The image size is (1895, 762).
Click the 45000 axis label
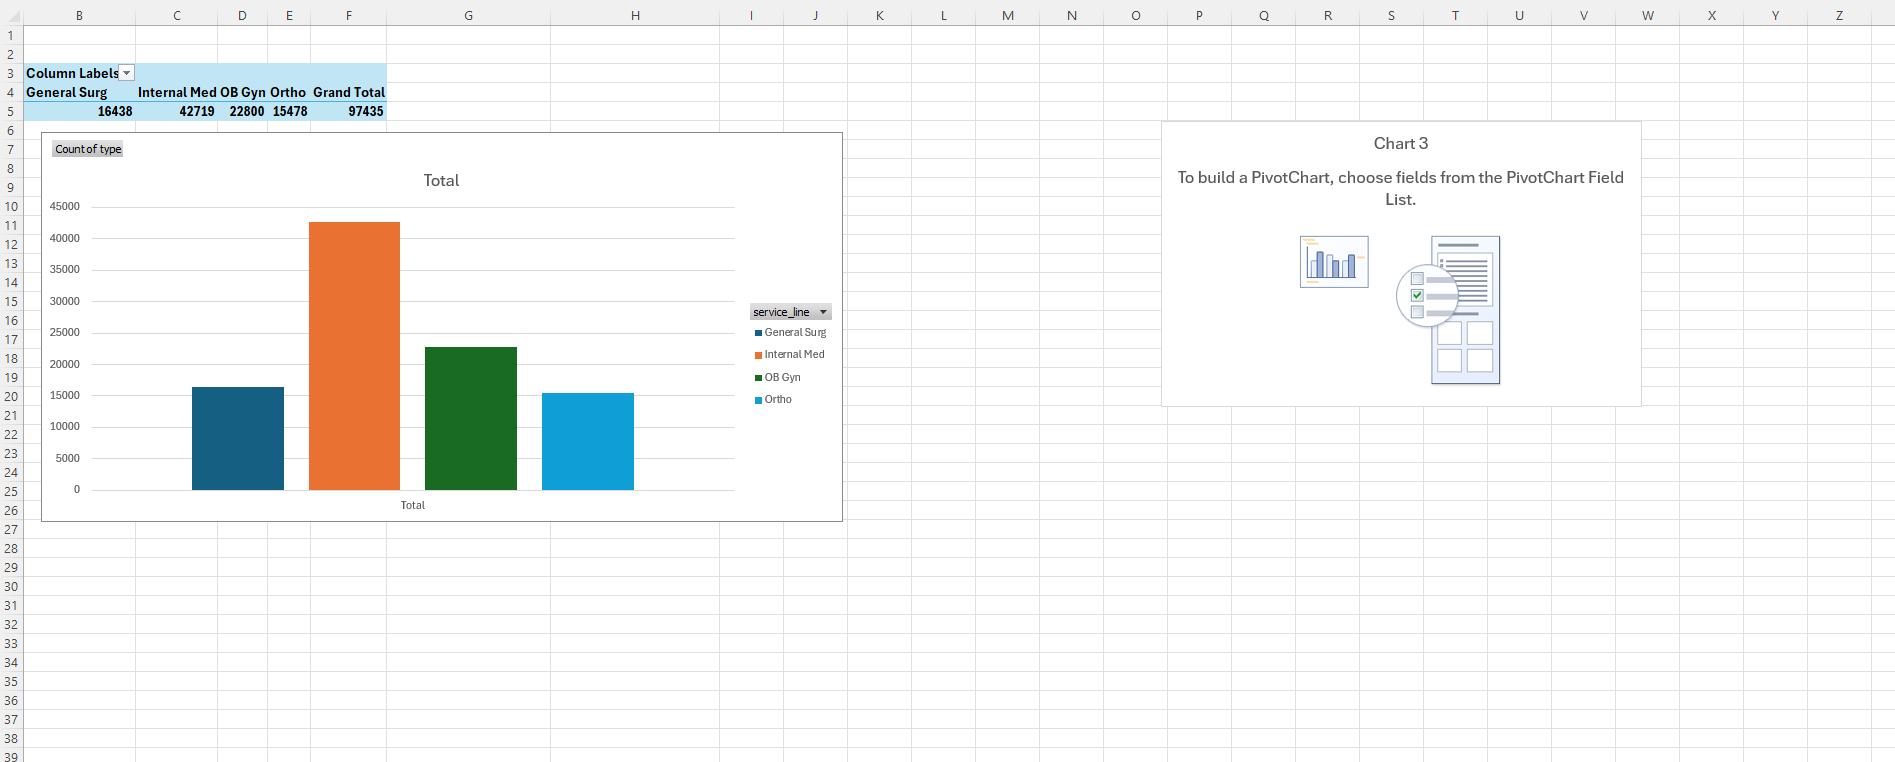65,207
